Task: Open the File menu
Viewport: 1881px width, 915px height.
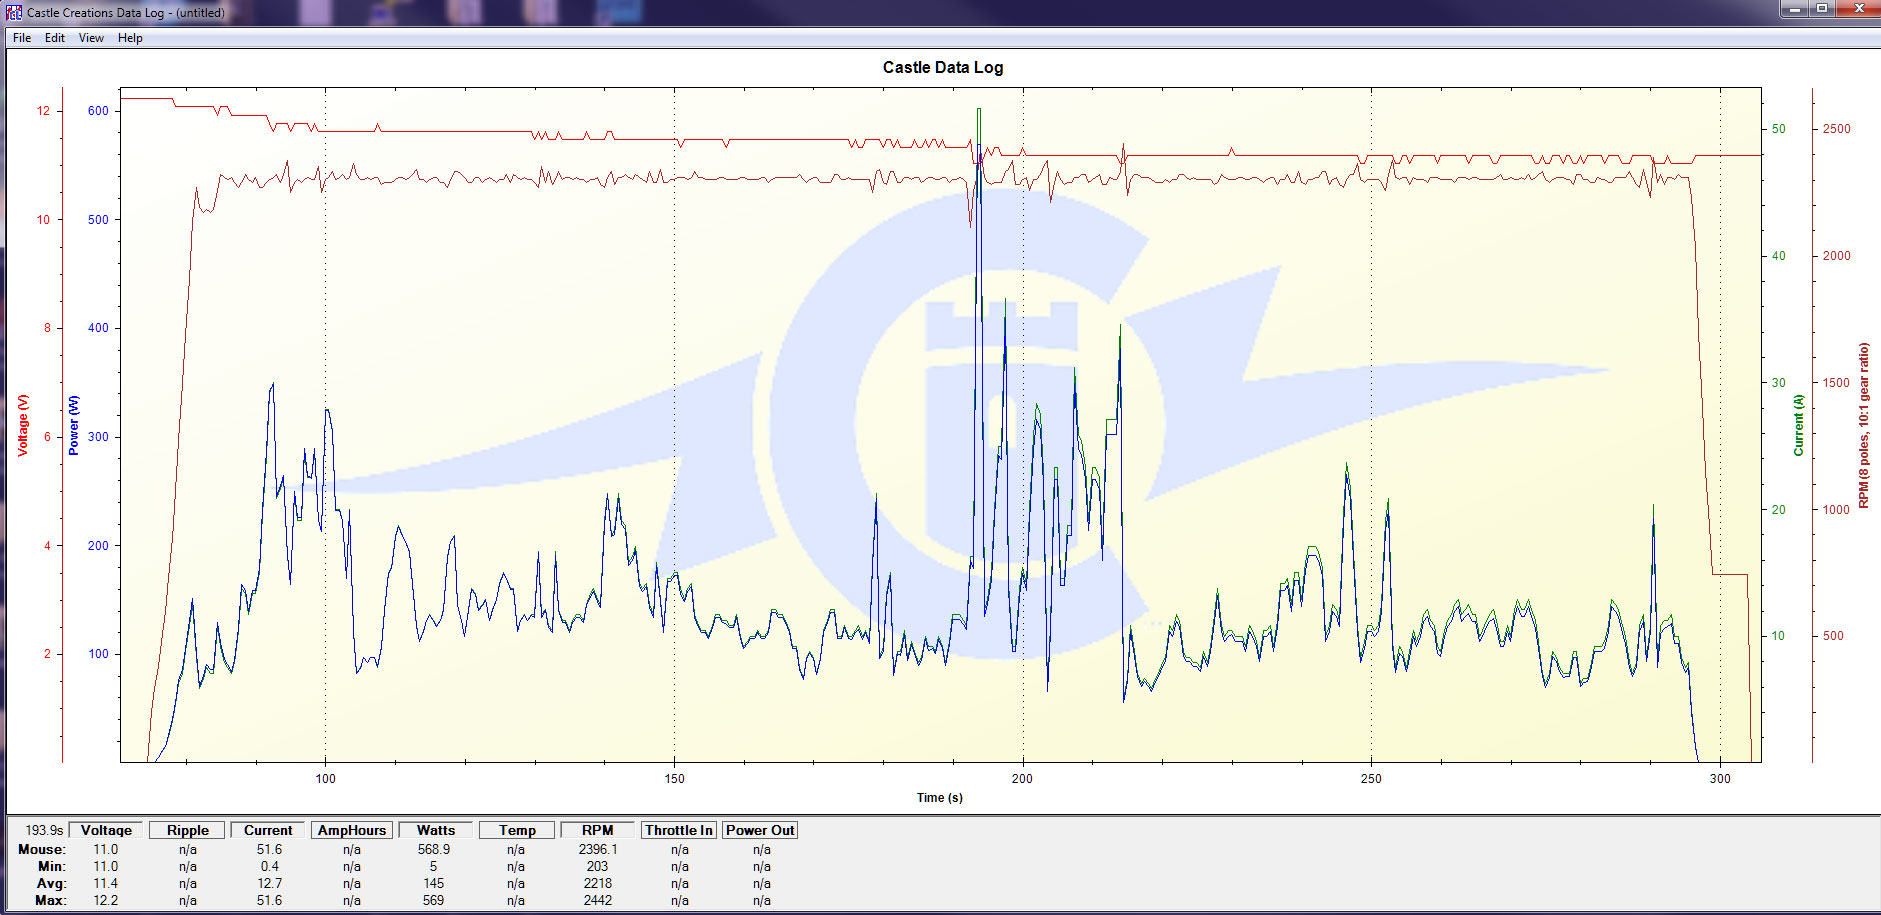Action: coord(22,38)
